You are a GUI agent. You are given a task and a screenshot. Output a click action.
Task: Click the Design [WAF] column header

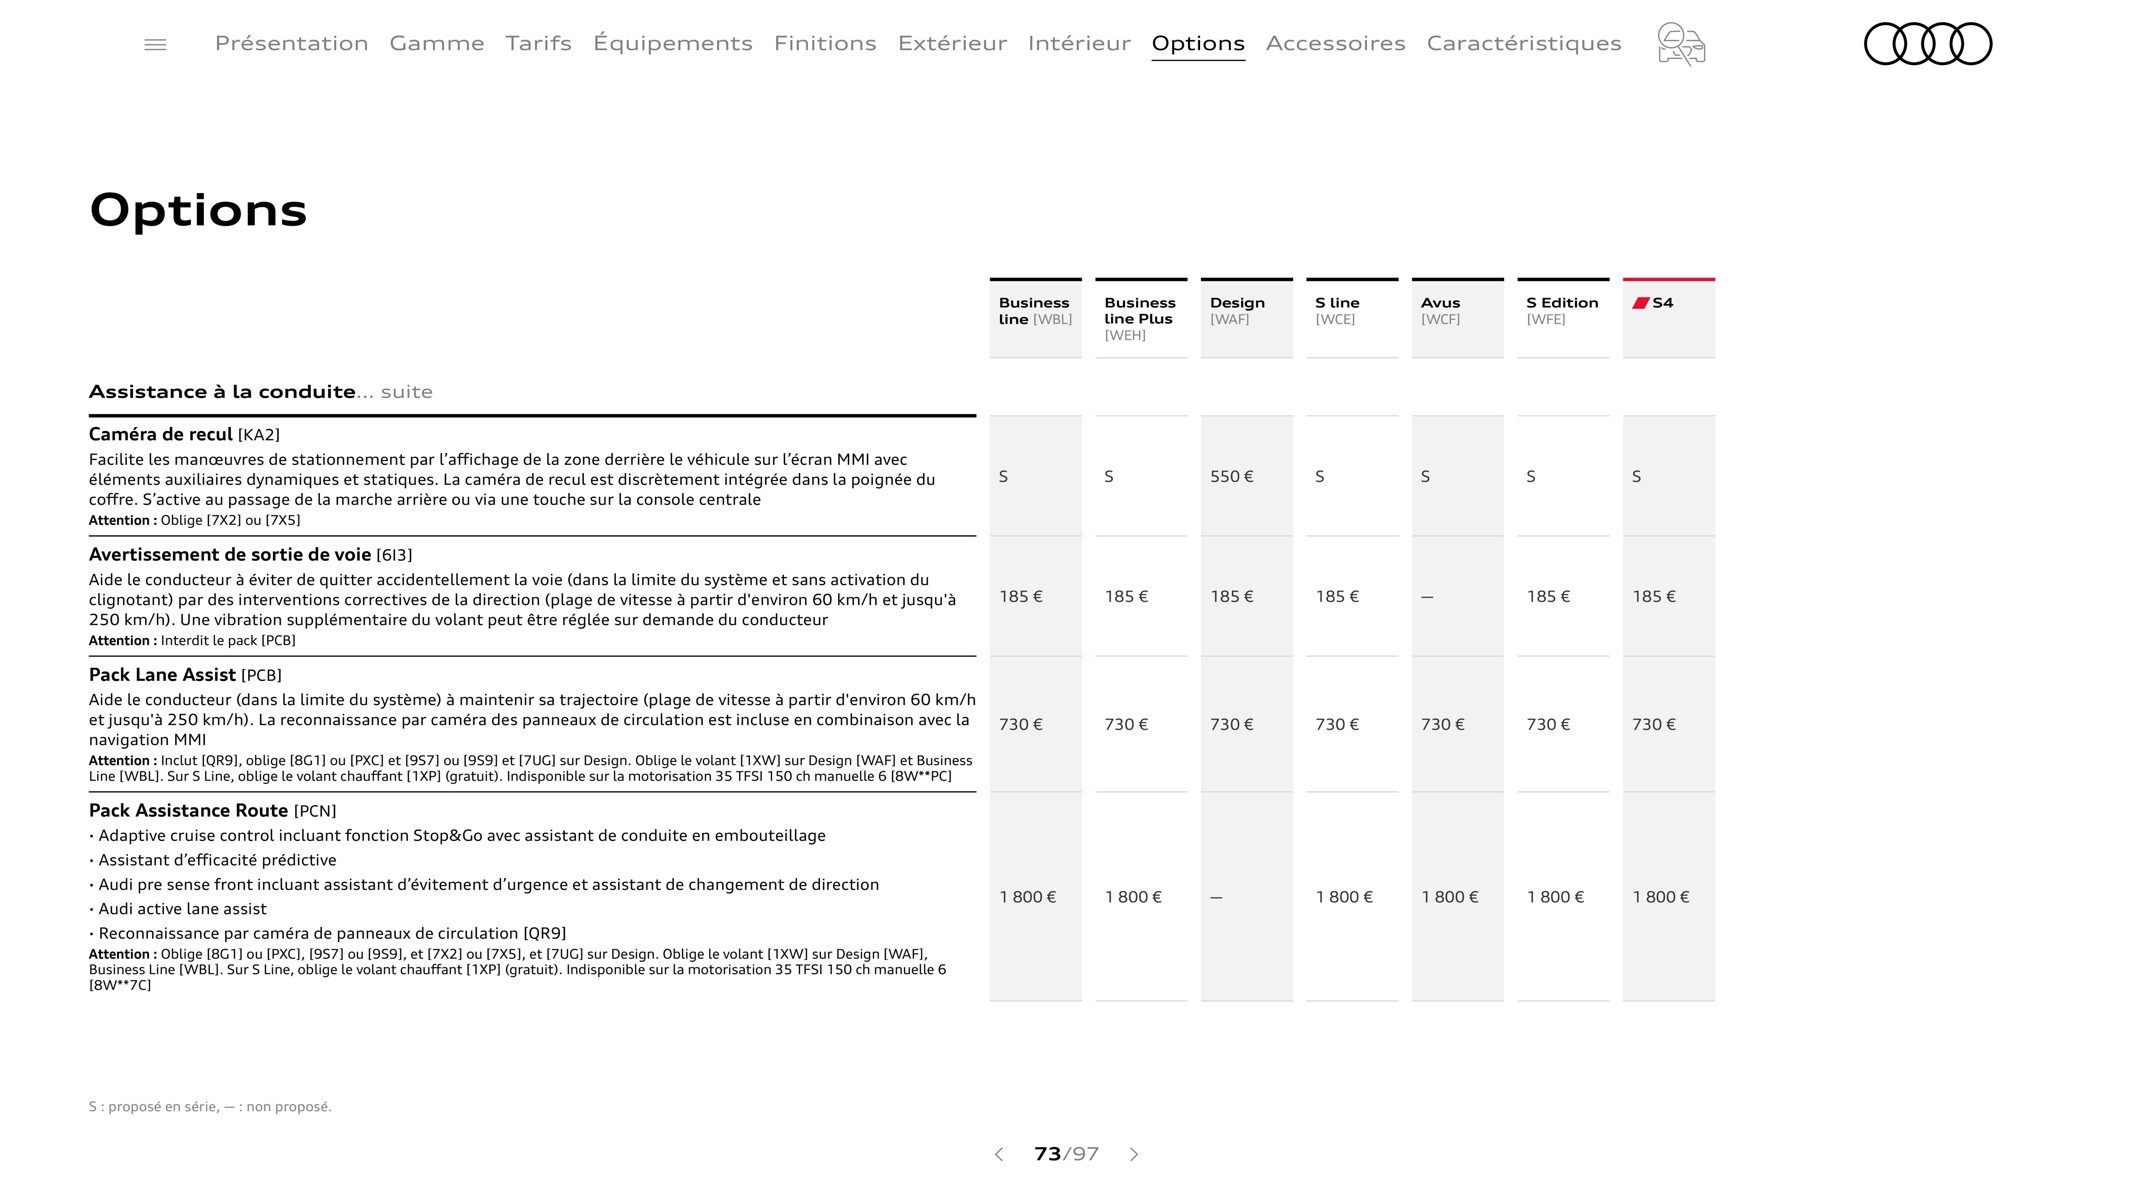[1247, 318]
